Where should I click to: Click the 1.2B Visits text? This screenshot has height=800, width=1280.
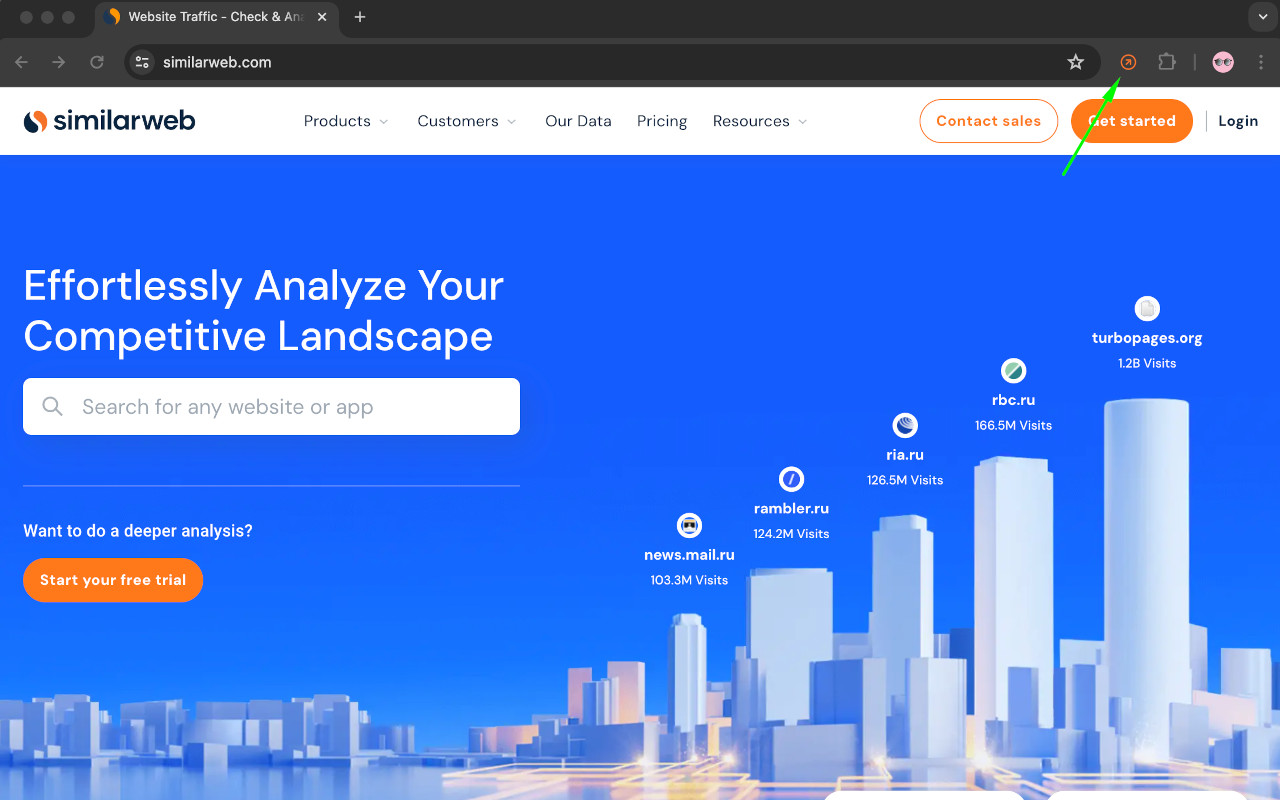click(1147, 363)
